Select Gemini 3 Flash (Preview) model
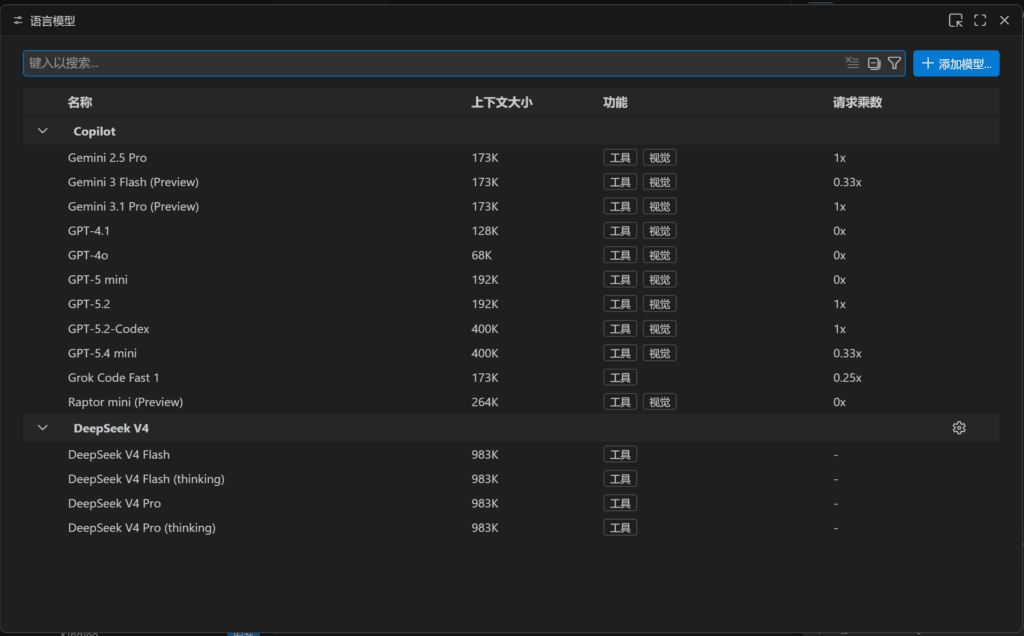The width and height of the screenshot is (1024, 636). point(133,182)
